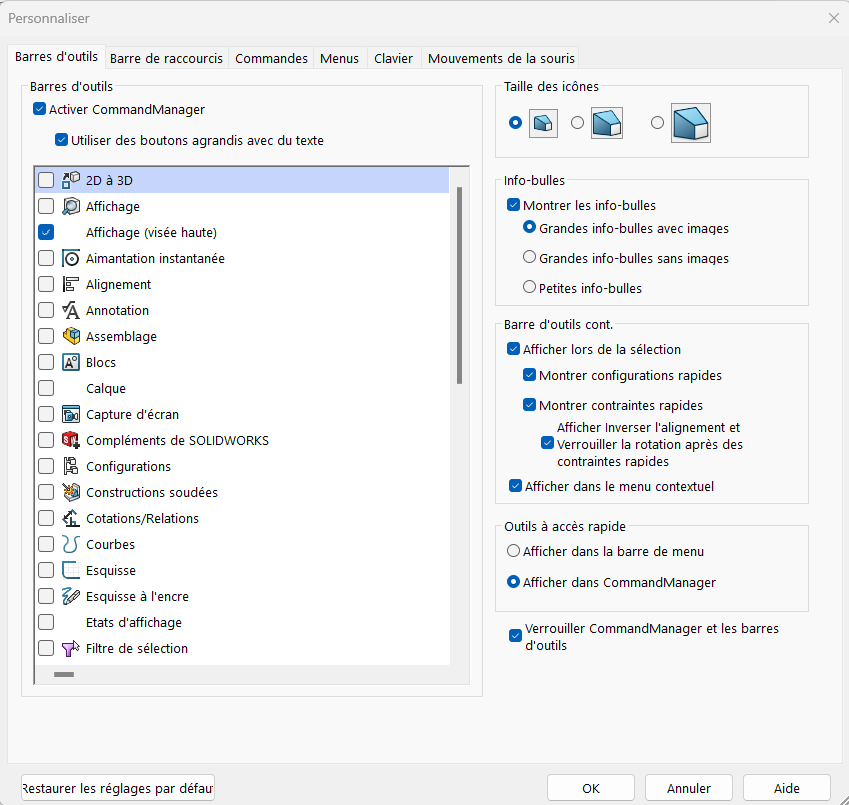Enable the Esquisse toolbar checkbox
The height and width of the screenshot is (805, 849).
(x=46, y=570)
